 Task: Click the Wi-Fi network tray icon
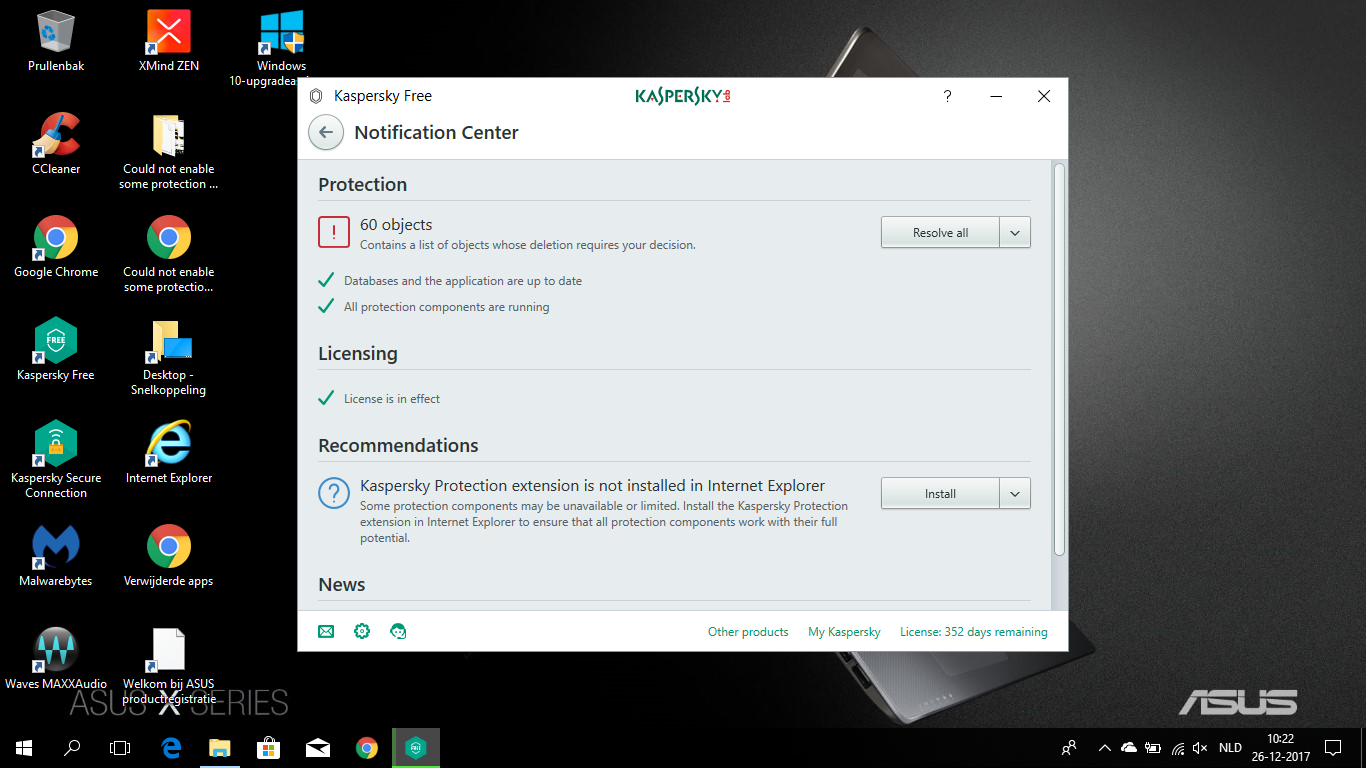click(1177, 747)
